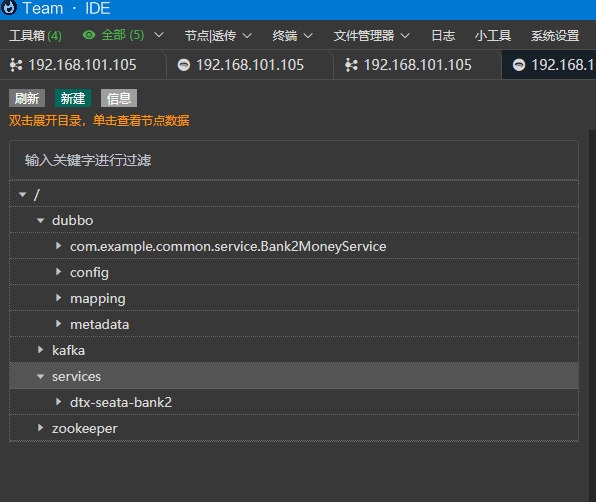Image resolution: width=596 pixels, height=502 pixels.
Task: Click the 信息 info button
Action: pyautogui.click(x=119, y=98)
